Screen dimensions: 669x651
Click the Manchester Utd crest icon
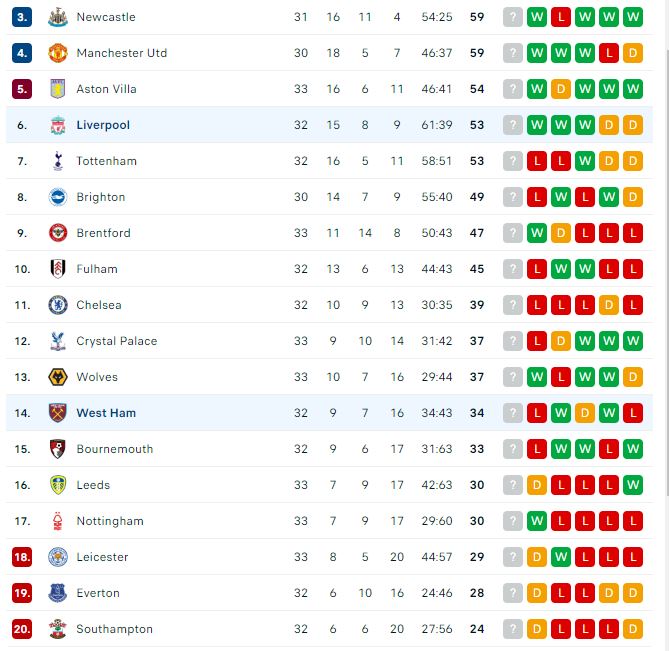[57, 53]
